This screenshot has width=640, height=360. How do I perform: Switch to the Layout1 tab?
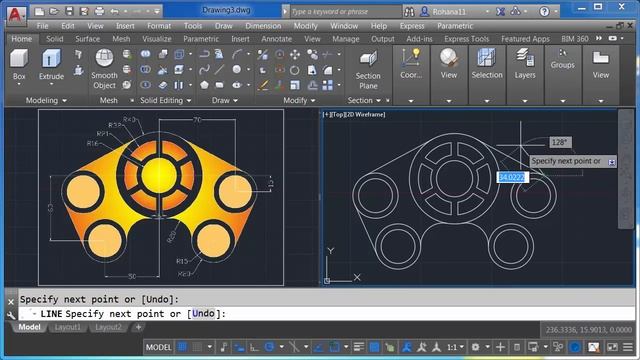68,327
